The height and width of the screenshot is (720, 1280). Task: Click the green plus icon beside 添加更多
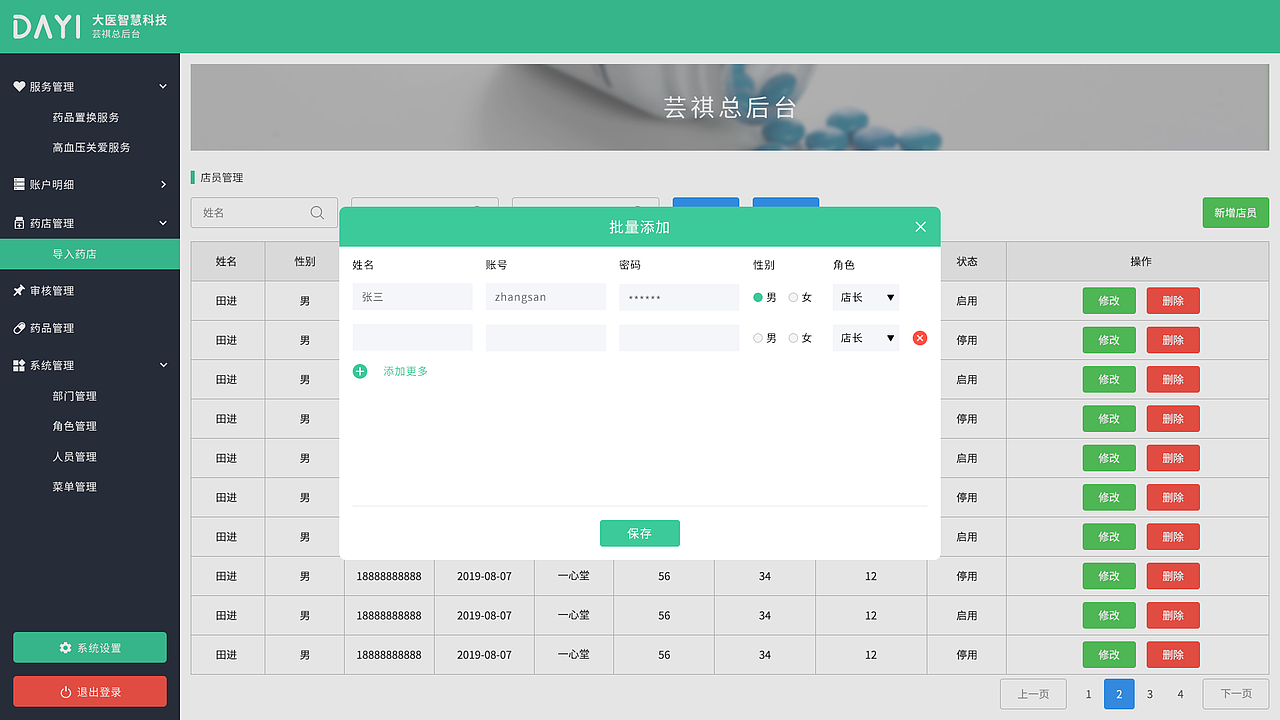(x=360, y=371)
